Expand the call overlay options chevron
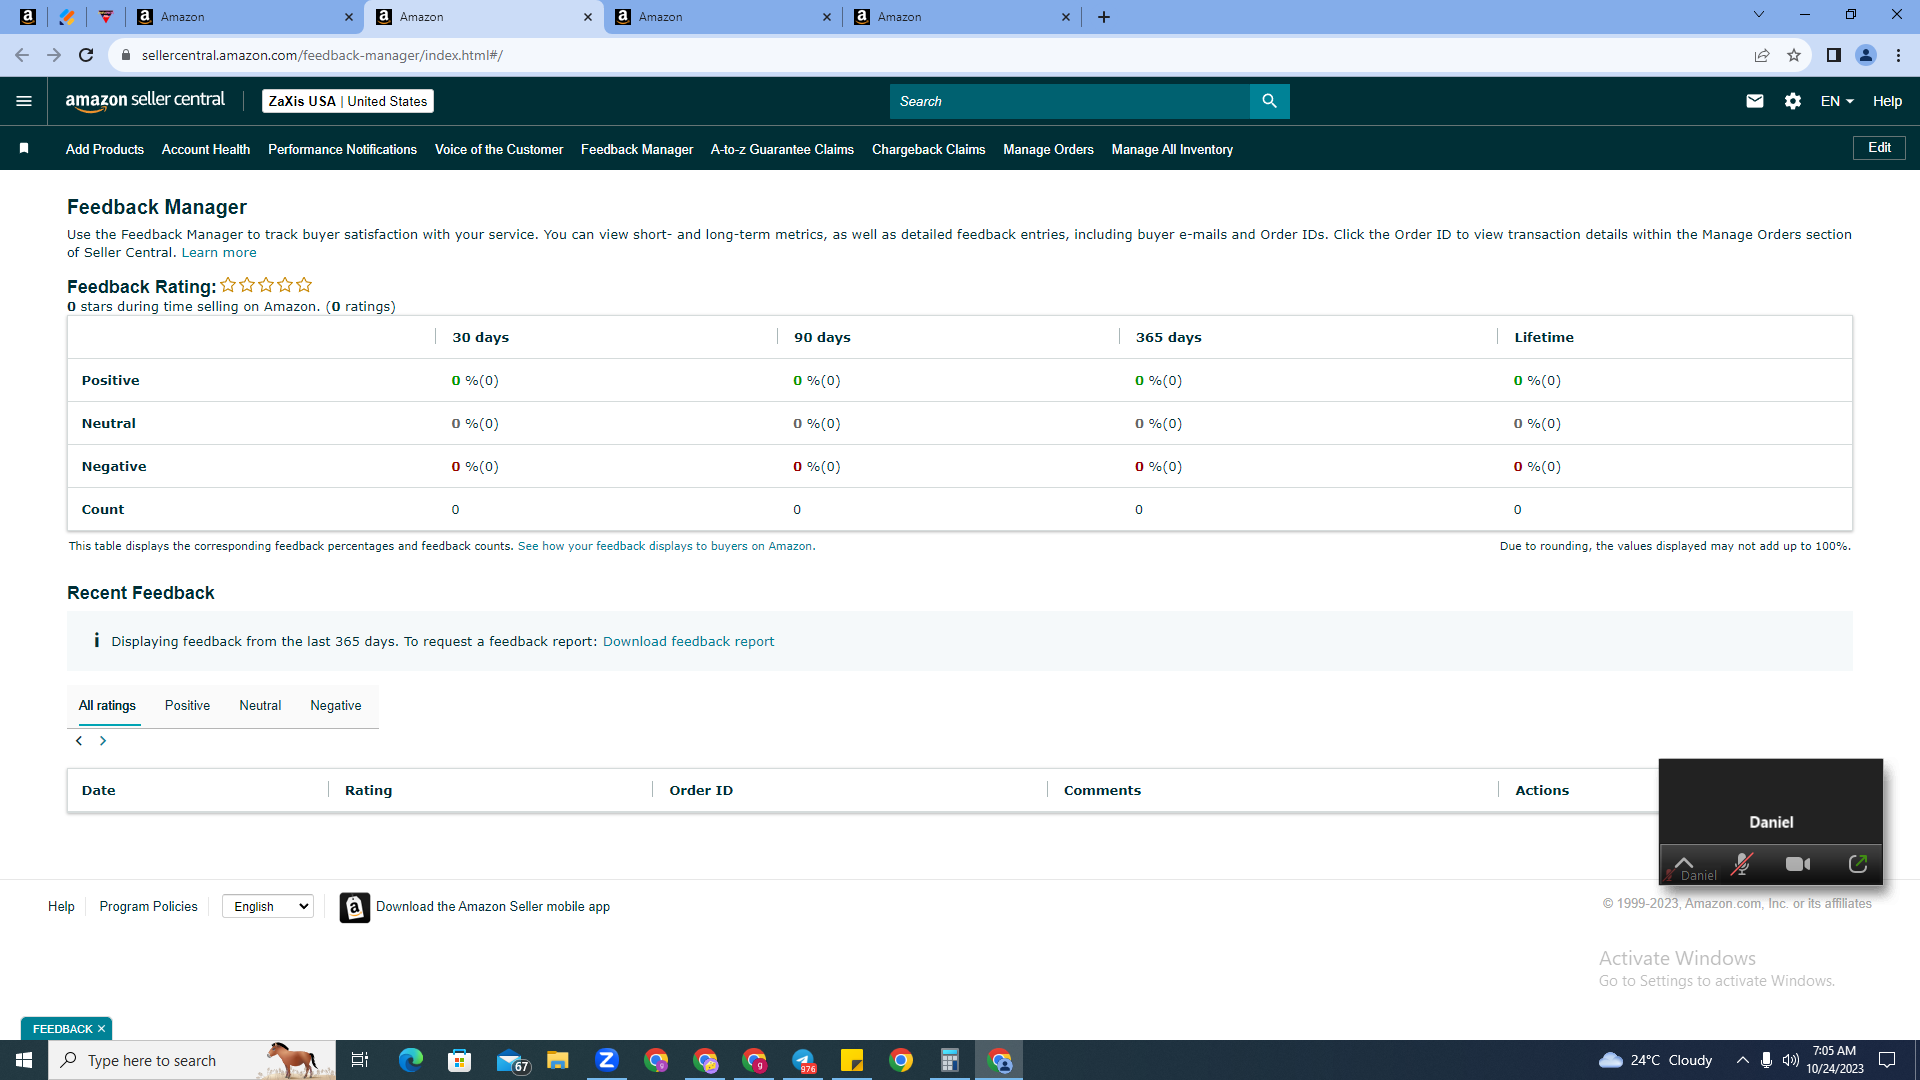This screenshot has width=1920, height=1080. pos(1684,862)
